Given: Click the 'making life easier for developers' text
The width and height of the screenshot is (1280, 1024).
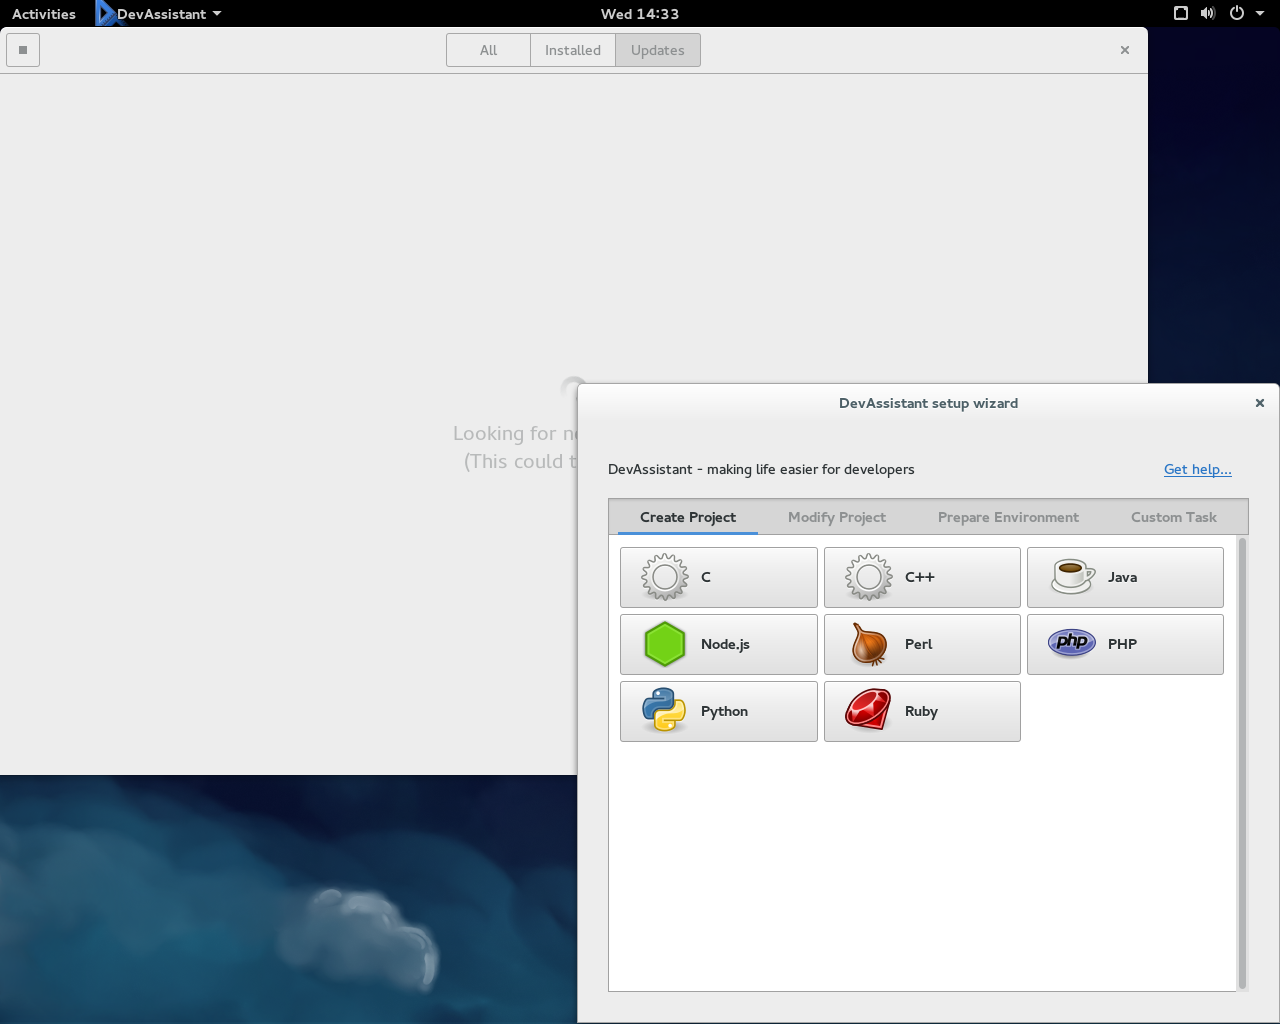Looking at the screenshot, I should [811, 469].
